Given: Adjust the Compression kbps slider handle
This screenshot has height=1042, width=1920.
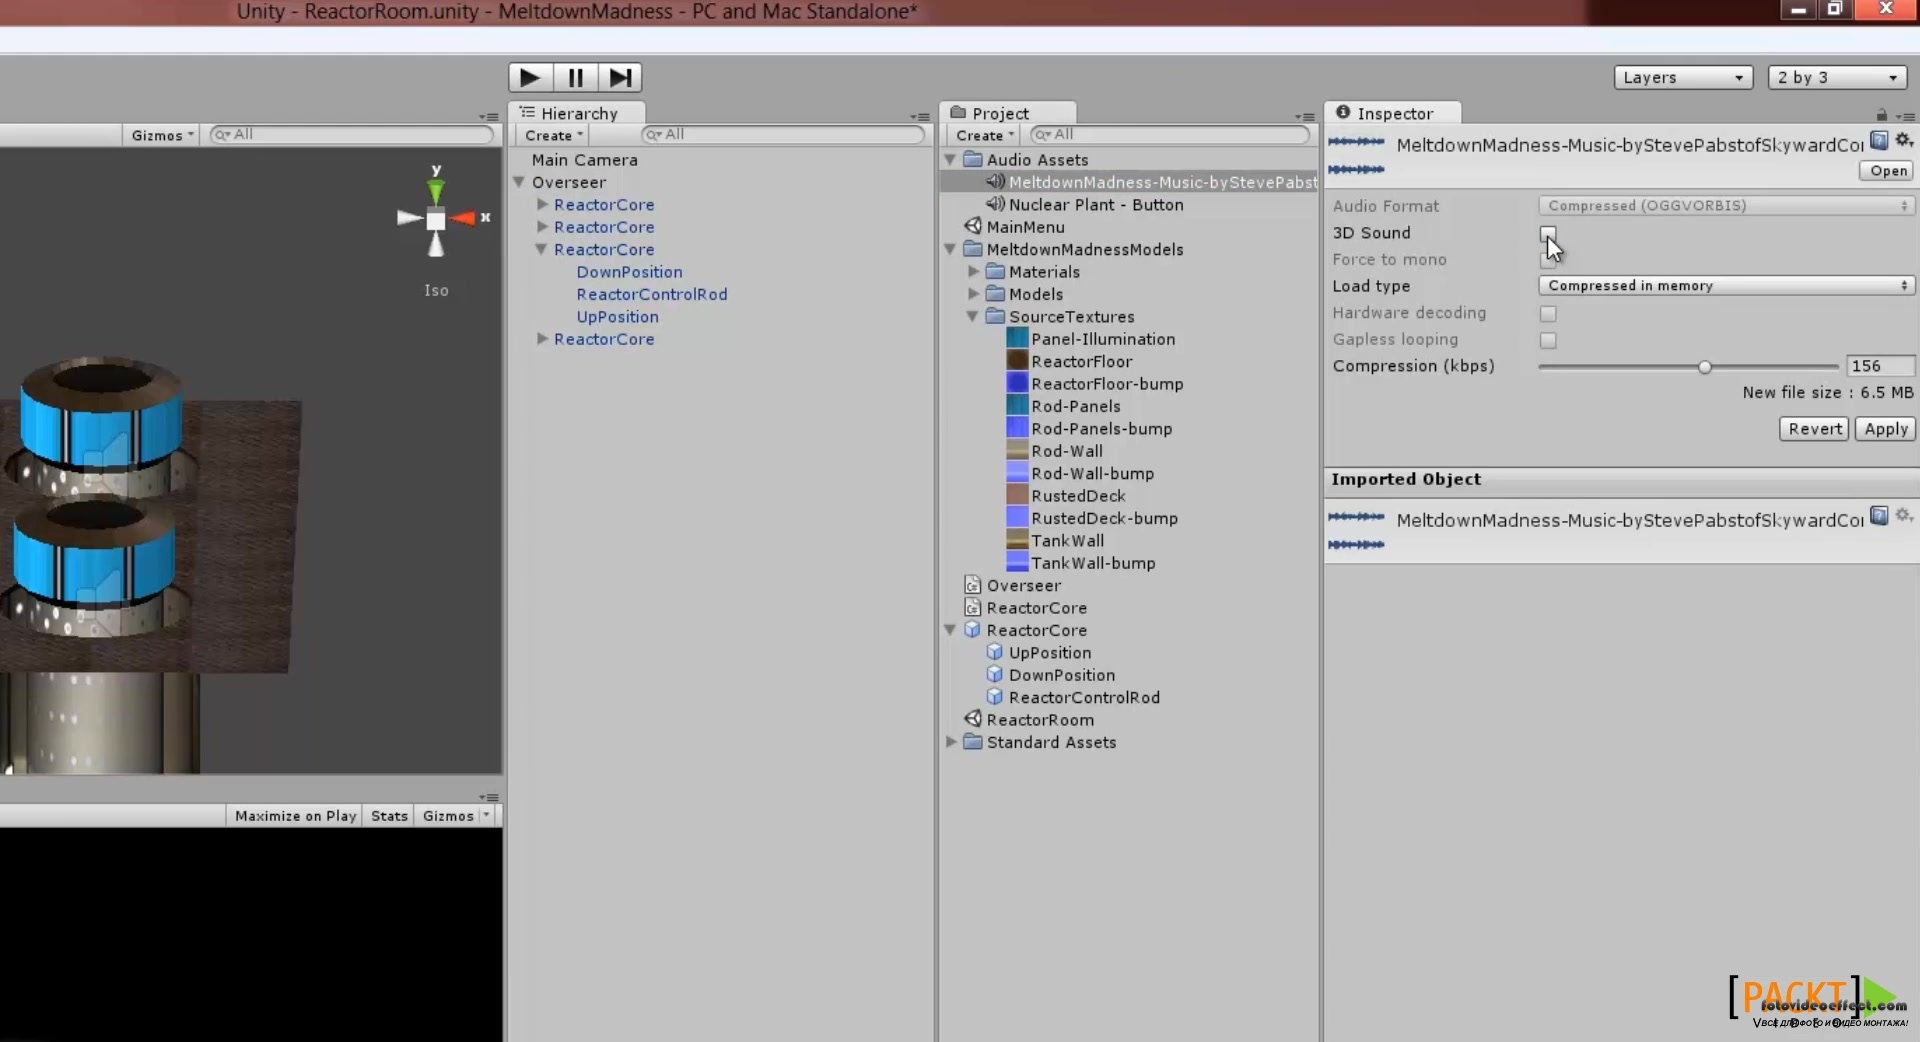Looking at the screenshot, I should click(x=1705, y=367).
